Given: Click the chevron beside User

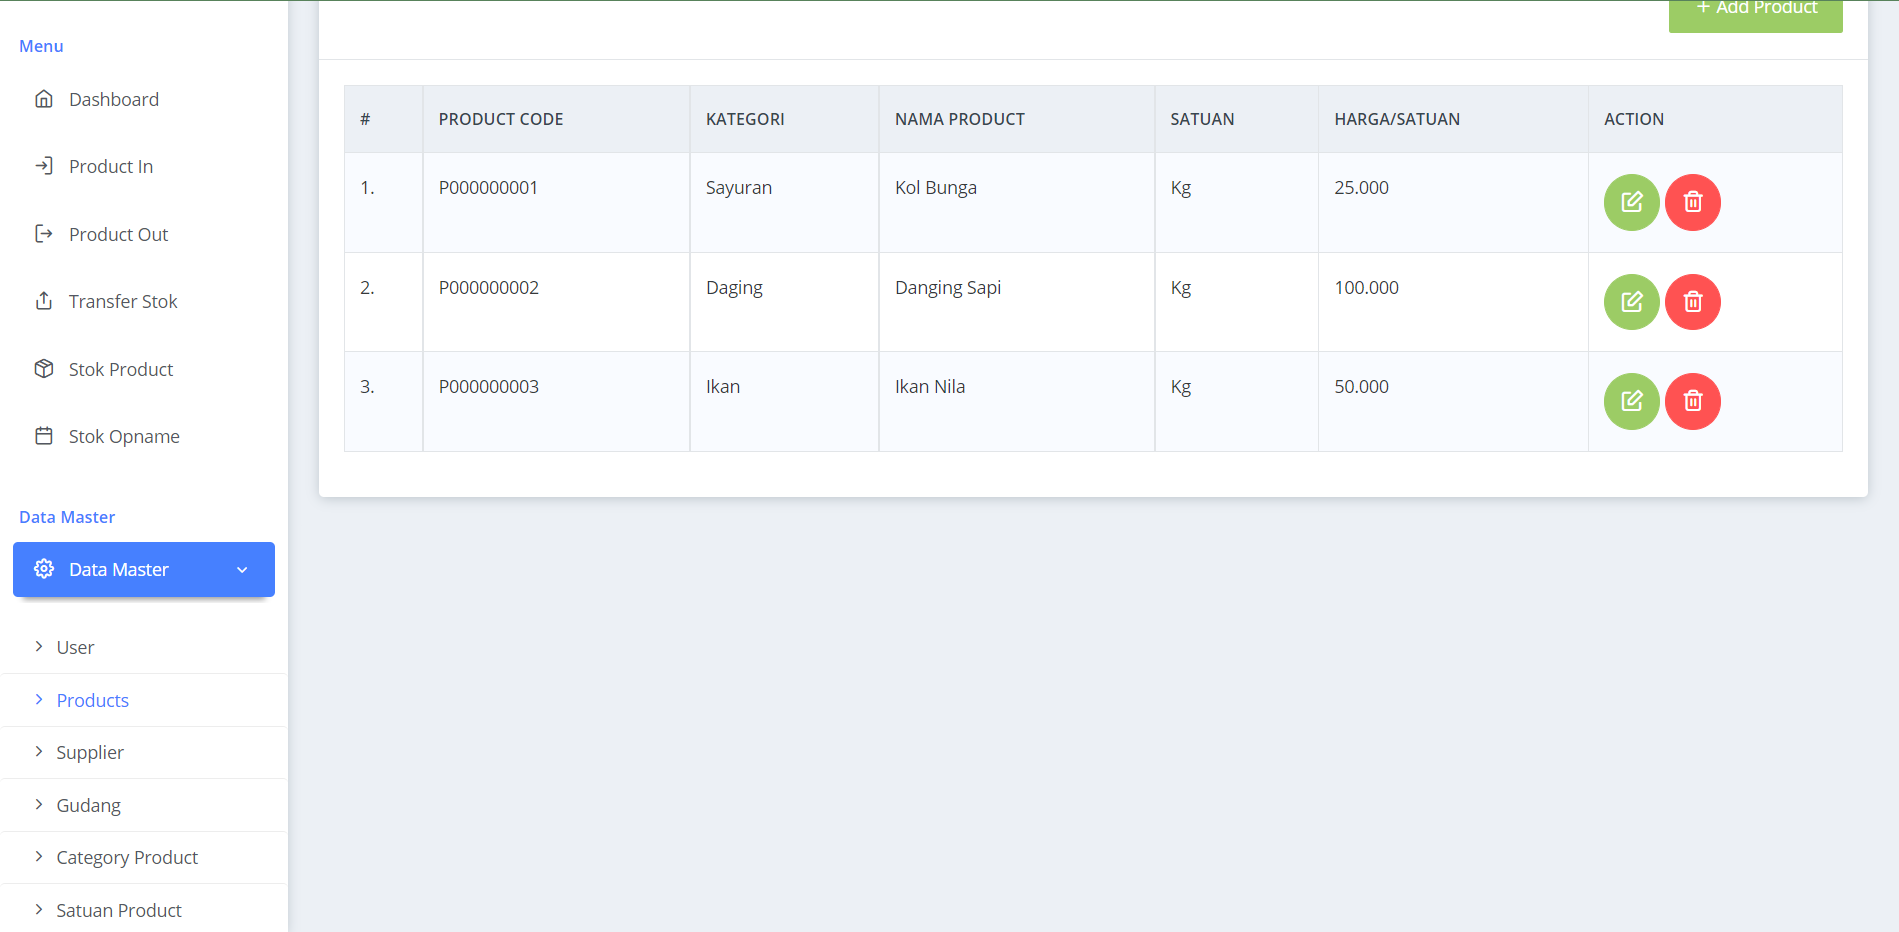Looking at the screenshot, I should pyautogui.click(x=39, y=647).
